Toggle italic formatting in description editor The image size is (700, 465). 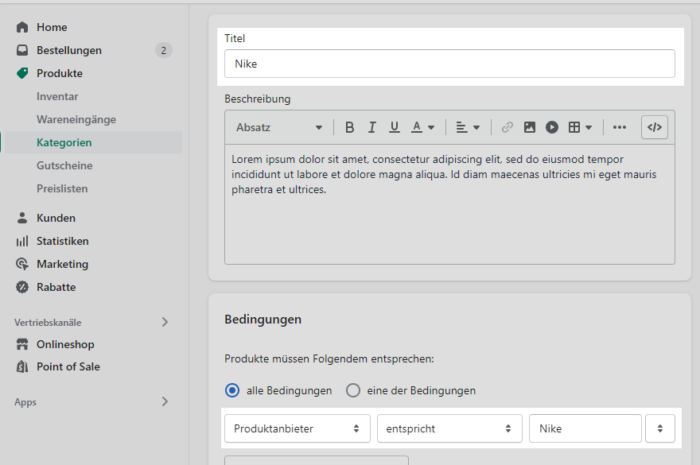(372, 128)
